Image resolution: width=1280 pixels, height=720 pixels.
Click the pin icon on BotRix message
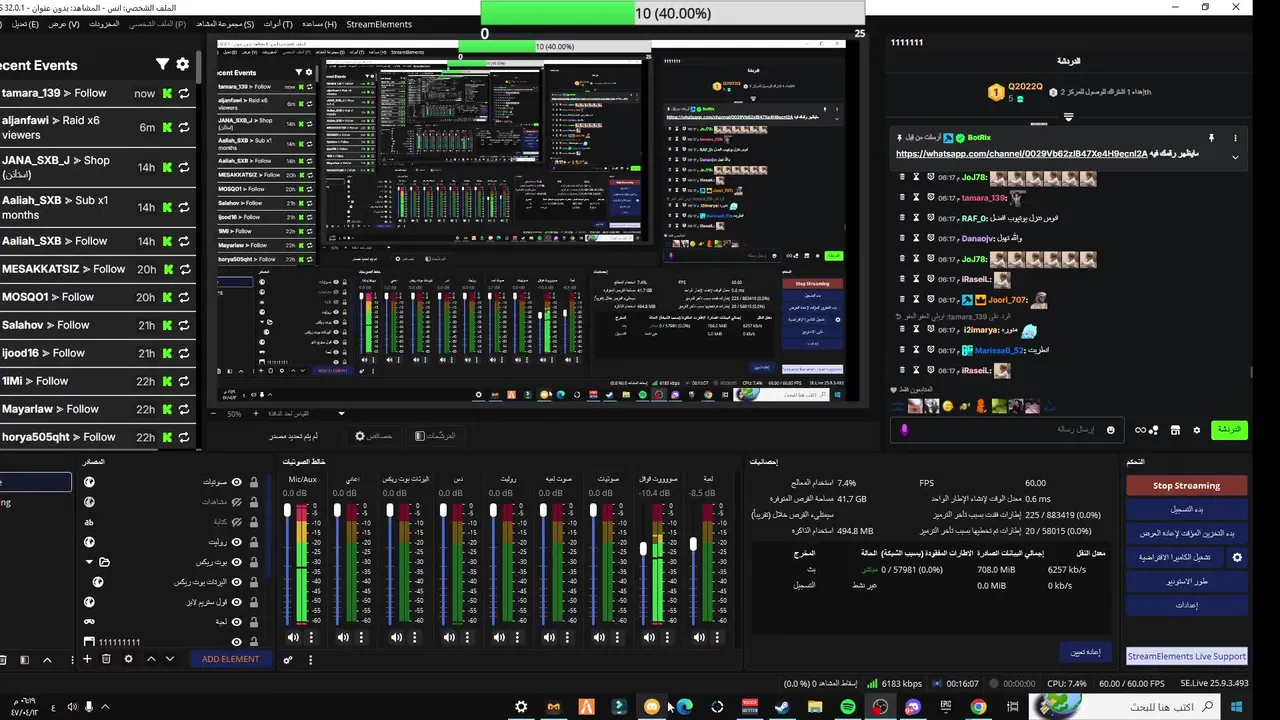(1211, 138)
